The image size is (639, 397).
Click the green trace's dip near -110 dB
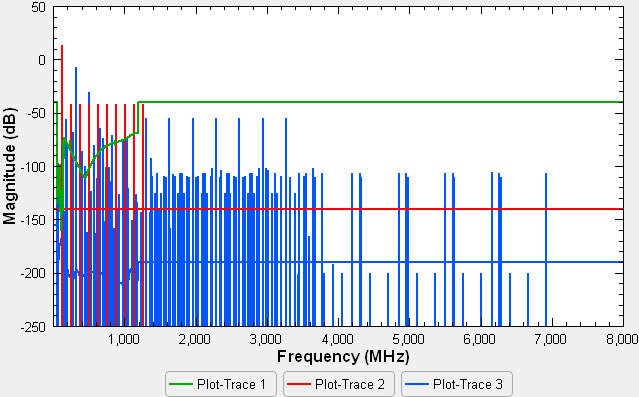(84, 176)
